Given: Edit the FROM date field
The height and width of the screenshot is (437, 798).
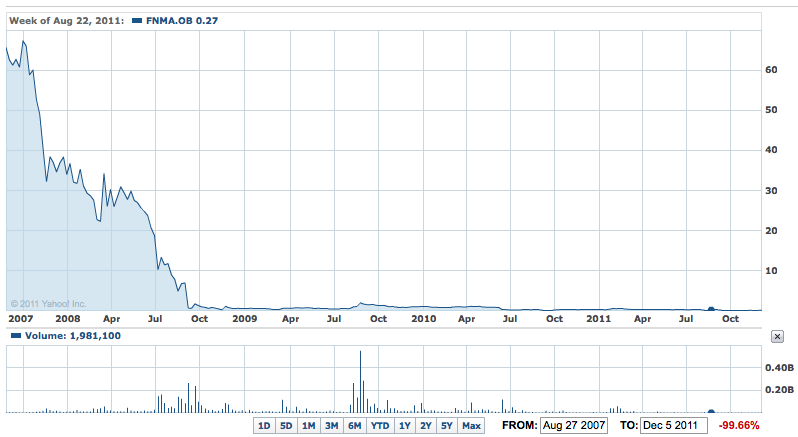Looking at the screenshot, I should coord(574,425).
